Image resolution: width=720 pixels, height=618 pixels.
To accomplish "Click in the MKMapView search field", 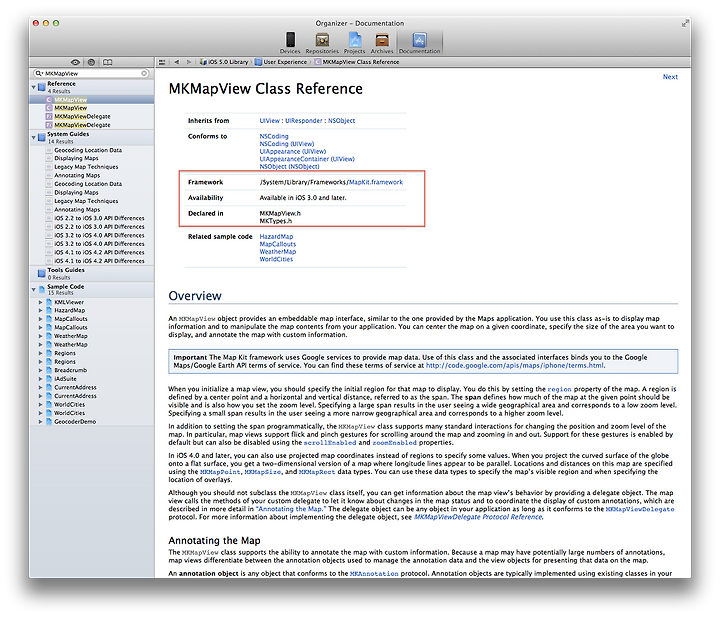I will click(92, 73).
